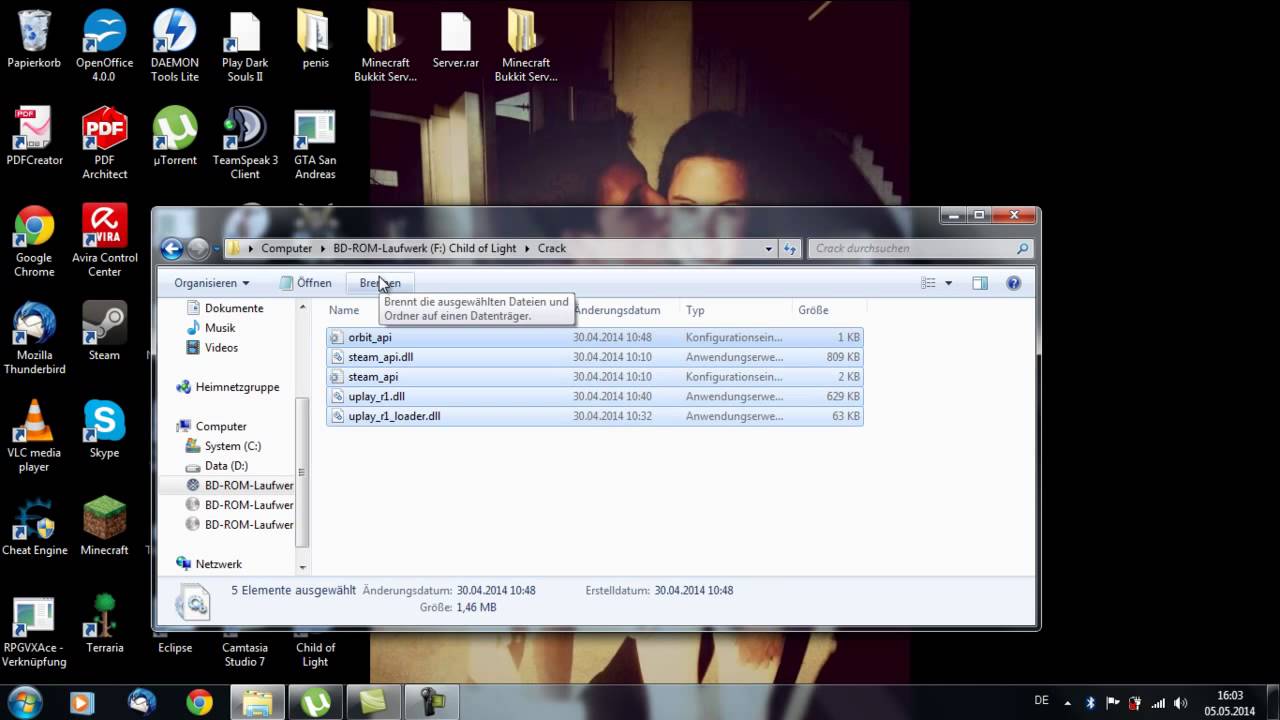The image size is (1280, 720).
Task: Click Computer in address breadcrumb
Action: point(287,248)
